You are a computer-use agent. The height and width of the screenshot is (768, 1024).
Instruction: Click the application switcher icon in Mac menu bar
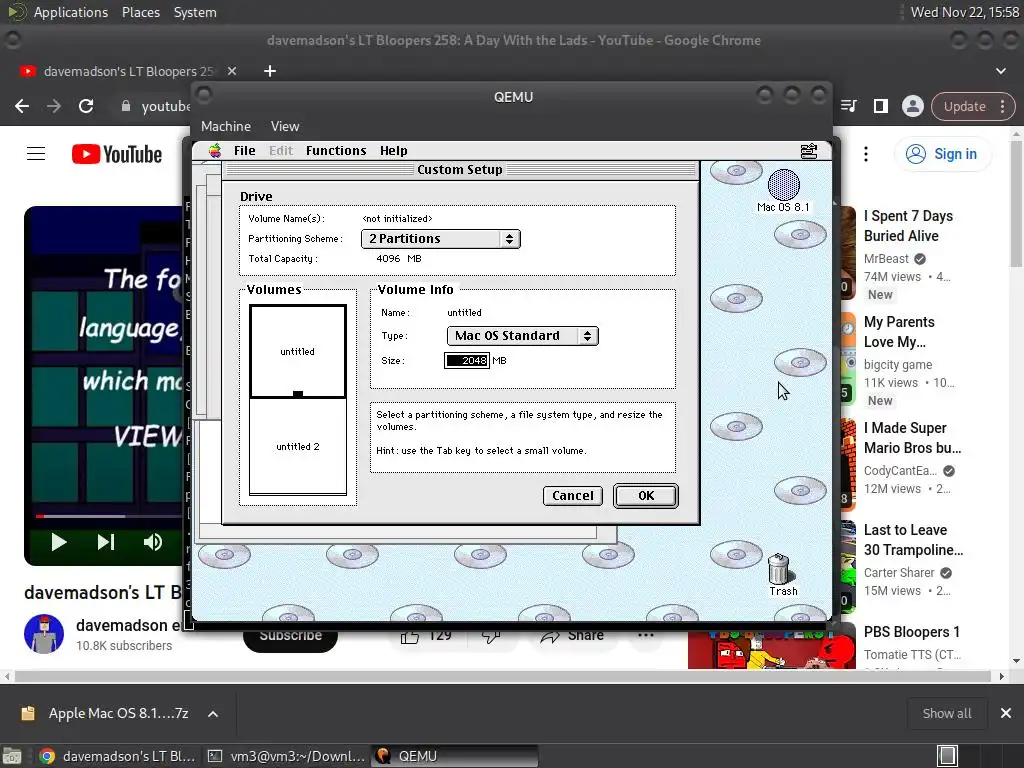pyautogui.click(x=809, y=151)
